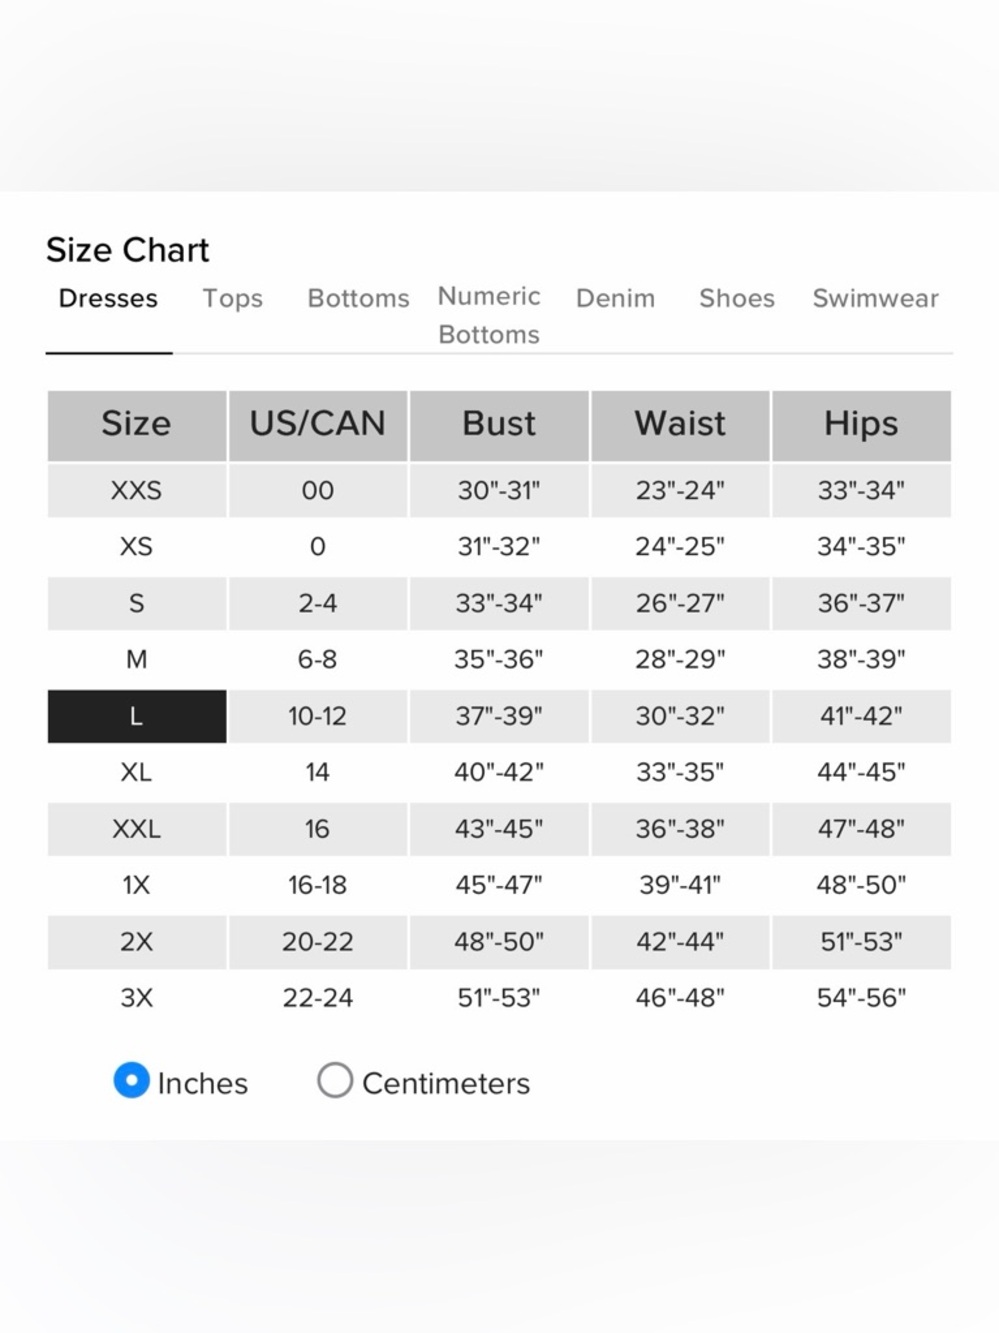Click the US/CAN column header
The width and height of the screenshot is (999, 1333).
[x=317, y=424]
